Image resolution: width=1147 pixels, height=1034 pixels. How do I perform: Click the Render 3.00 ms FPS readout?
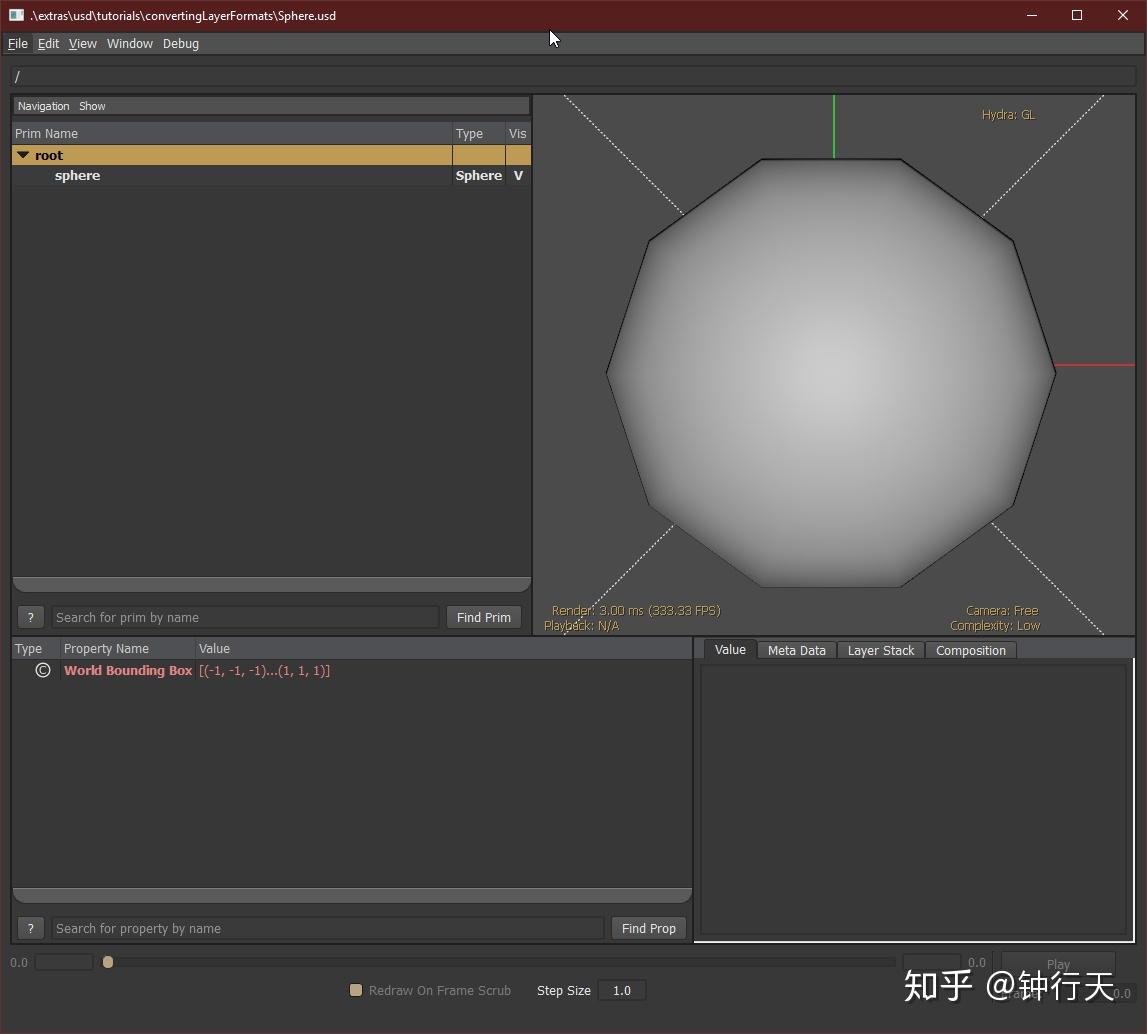[636, 611]
